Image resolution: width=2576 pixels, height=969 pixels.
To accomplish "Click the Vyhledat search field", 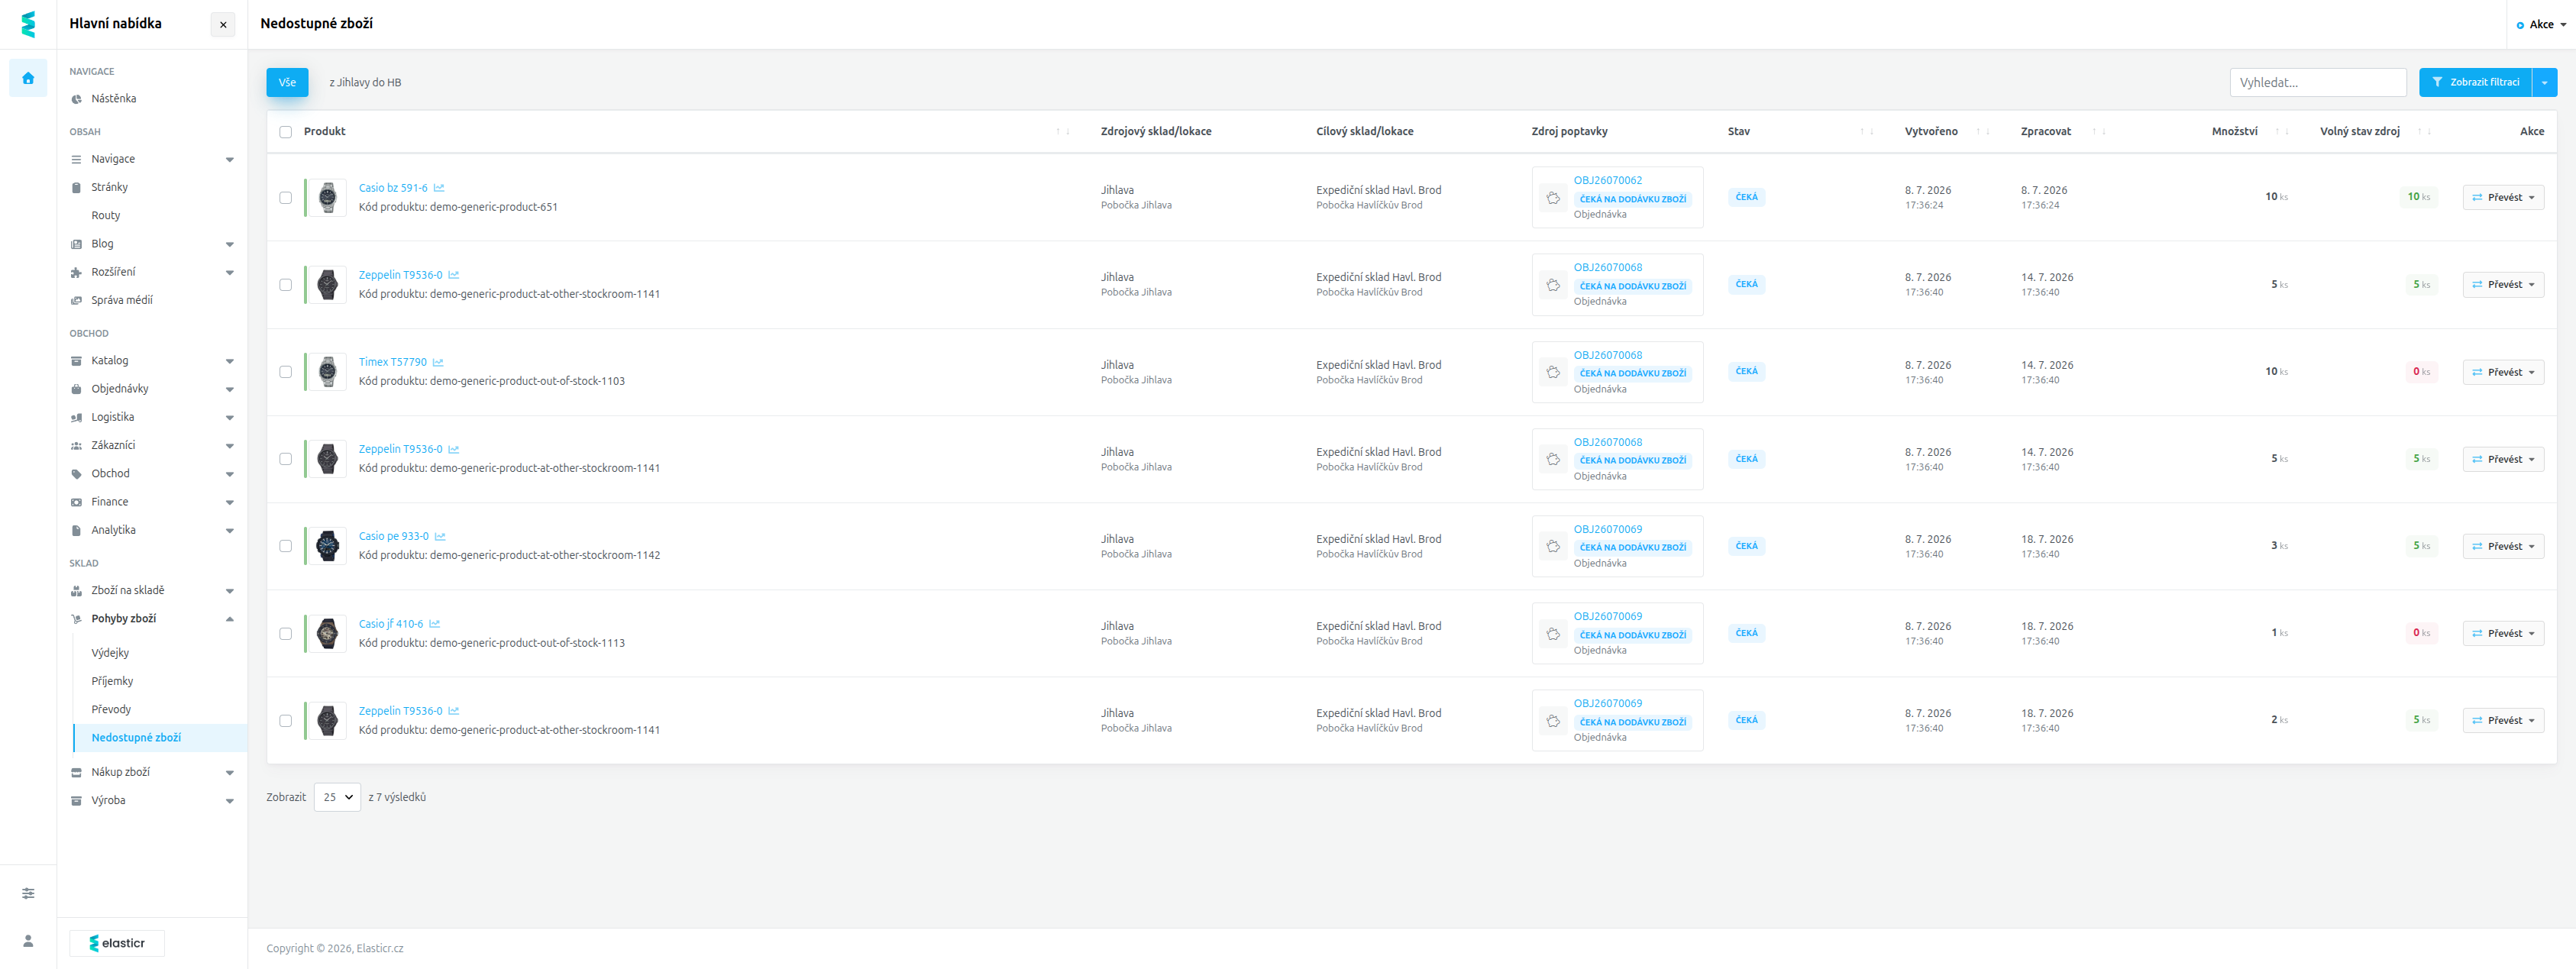I will coord(2317,83).
